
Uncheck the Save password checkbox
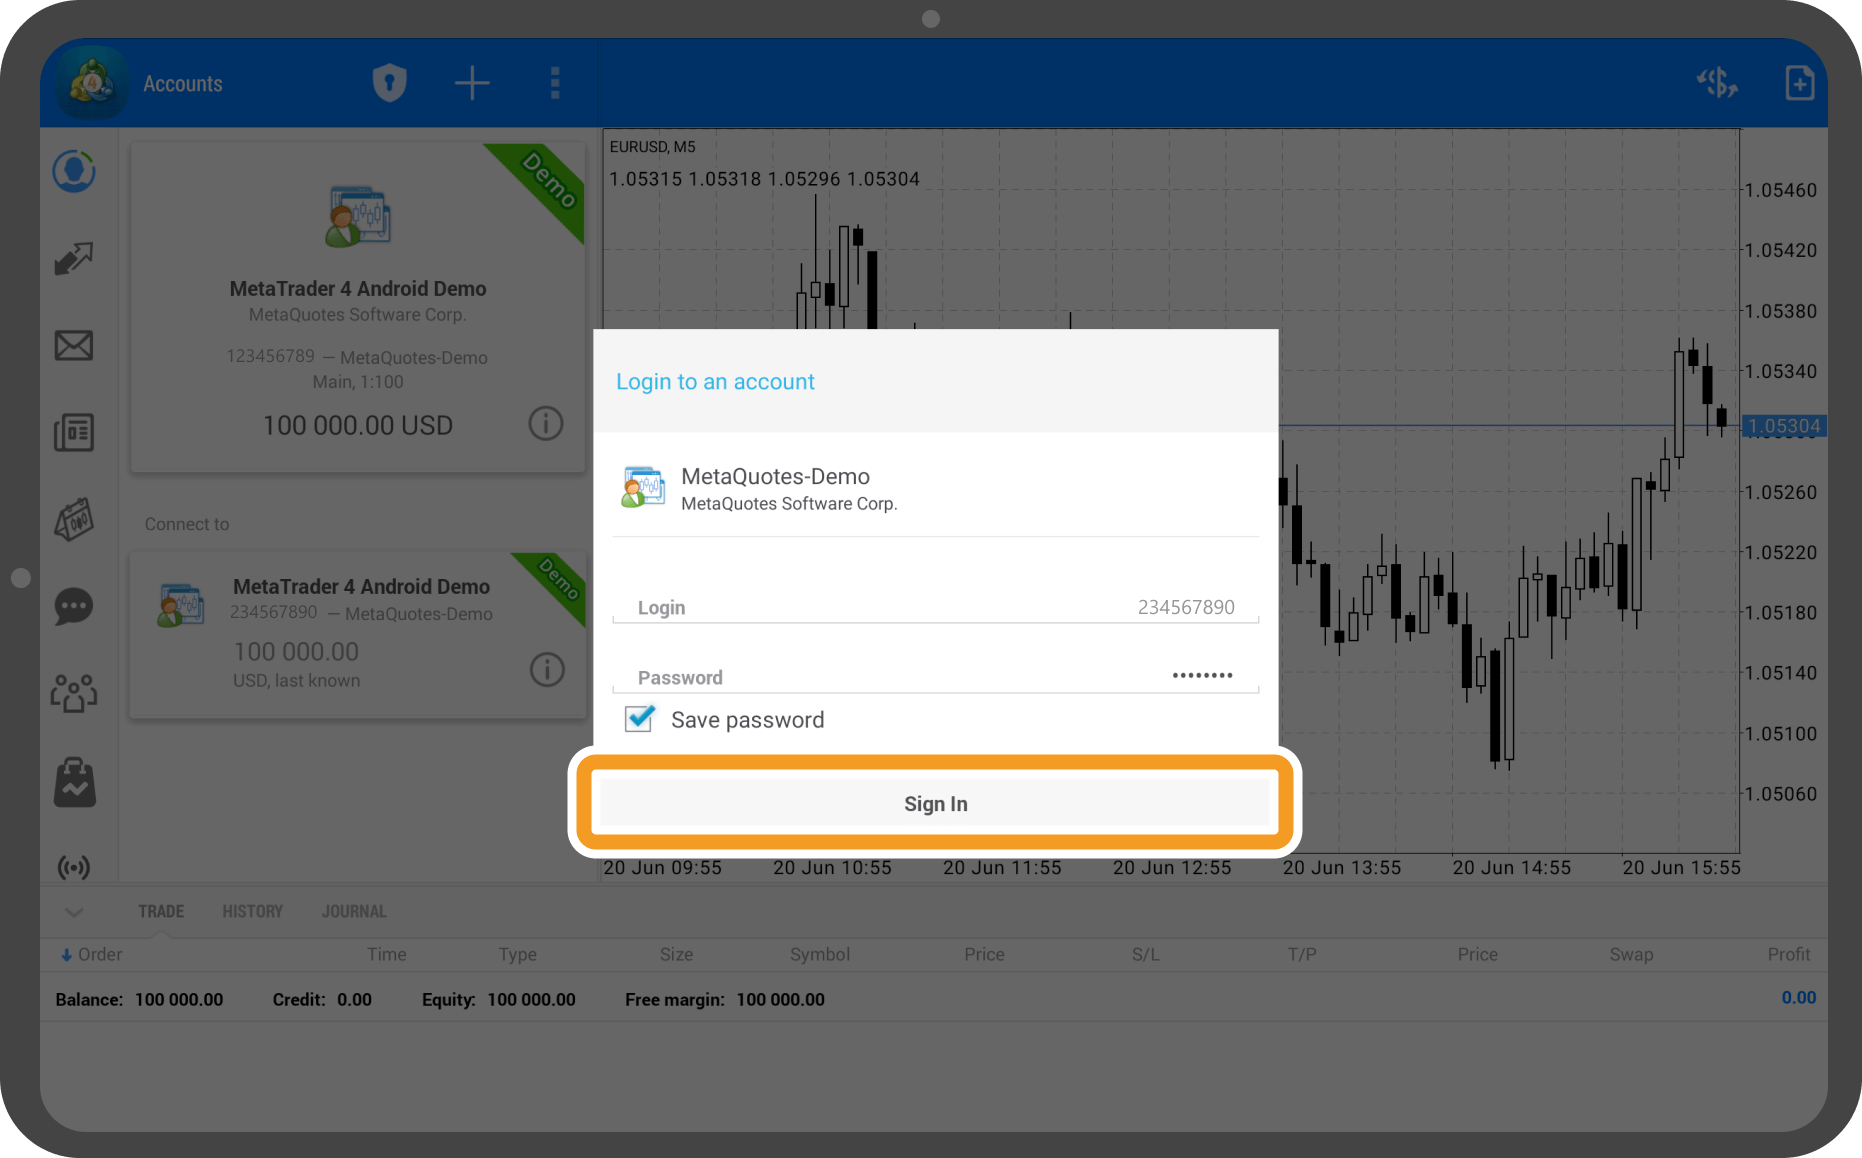click(x=640, y=719)
